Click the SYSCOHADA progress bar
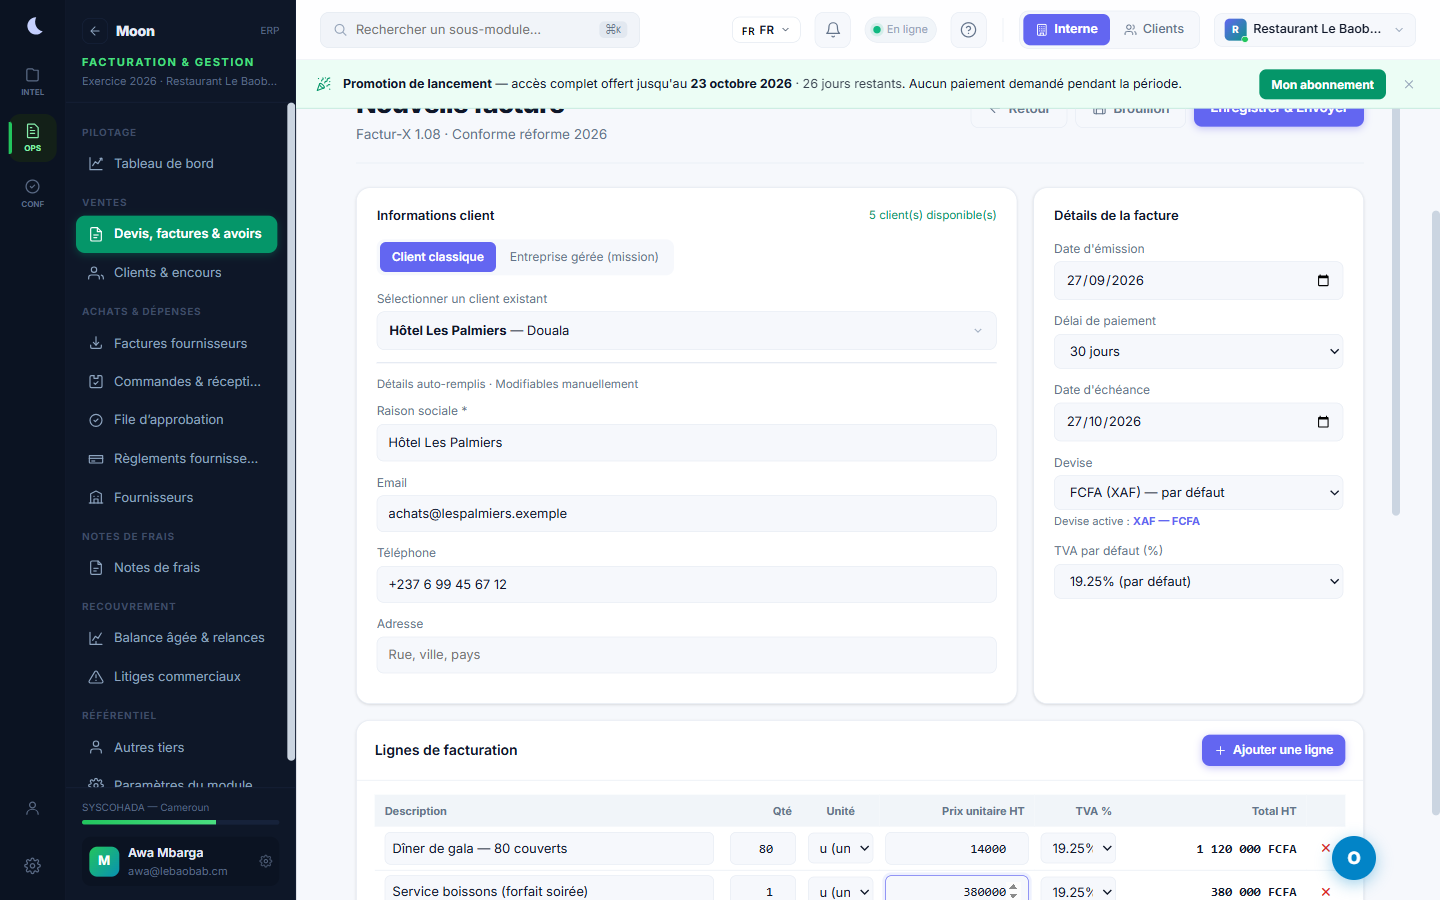This screenshot has height=900, width=1440. [x=181, y=822]
